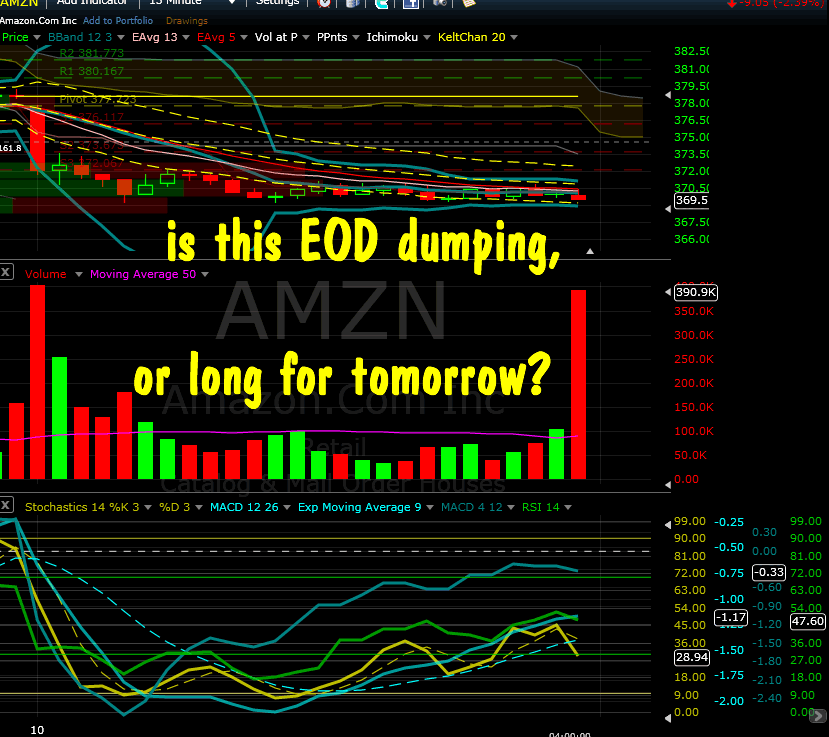829x737 pixels.
Task: Click the axis triangle marker beside 378.00 price
Action: tap(668, 95)
